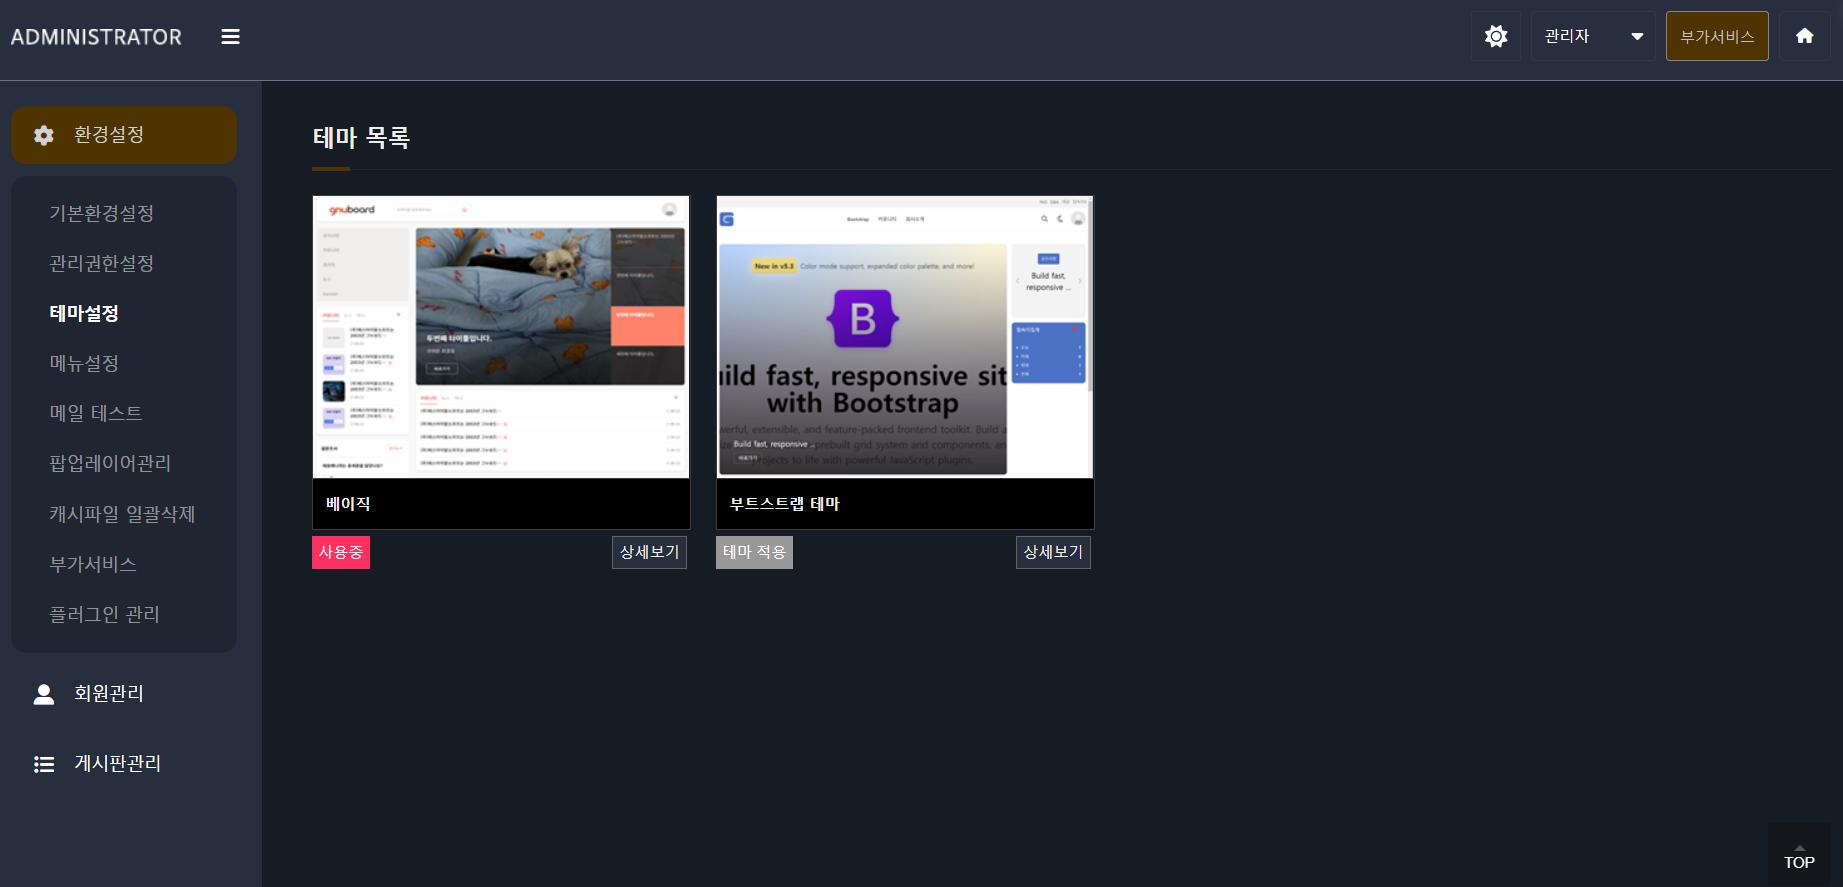1843x887 pixels.
Task: Navigate to 메뉴설정
Action: point(84,363)
